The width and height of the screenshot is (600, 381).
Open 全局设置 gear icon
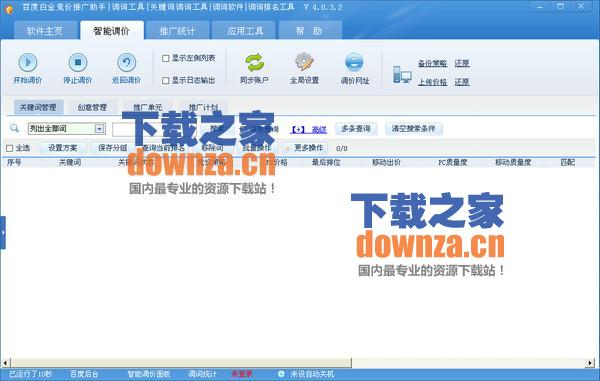tap(304, 62)
